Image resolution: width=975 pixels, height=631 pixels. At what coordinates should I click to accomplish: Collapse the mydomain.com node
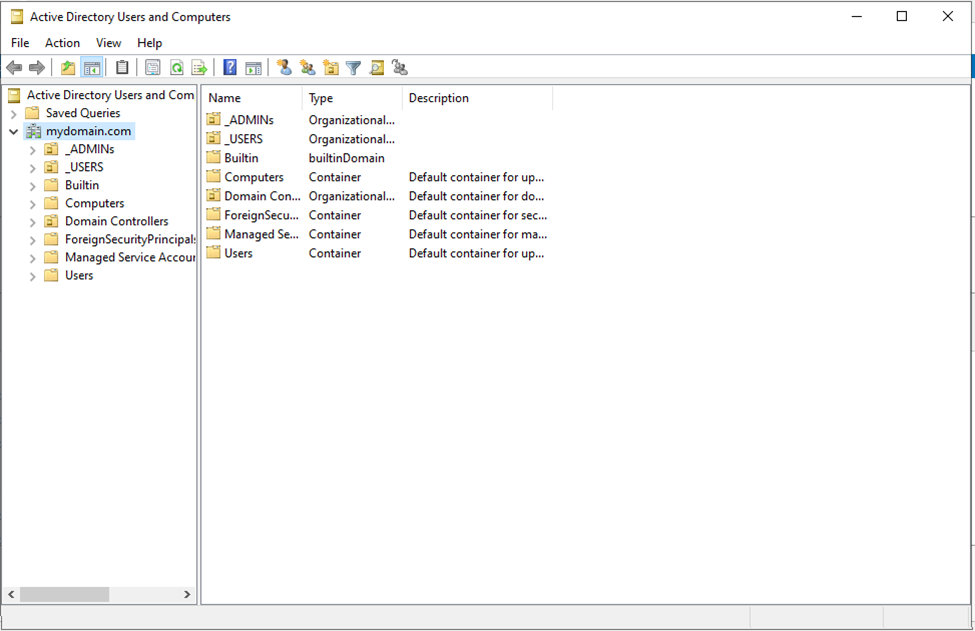click(x=14, y=132)
